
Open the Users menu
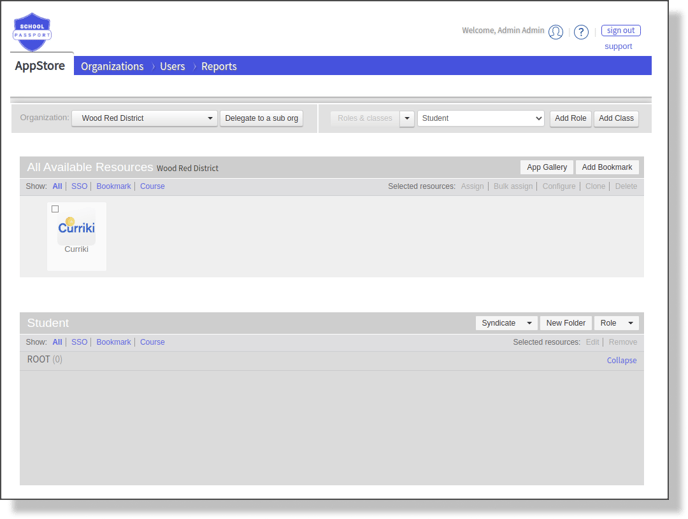click(x=172, y=66)
